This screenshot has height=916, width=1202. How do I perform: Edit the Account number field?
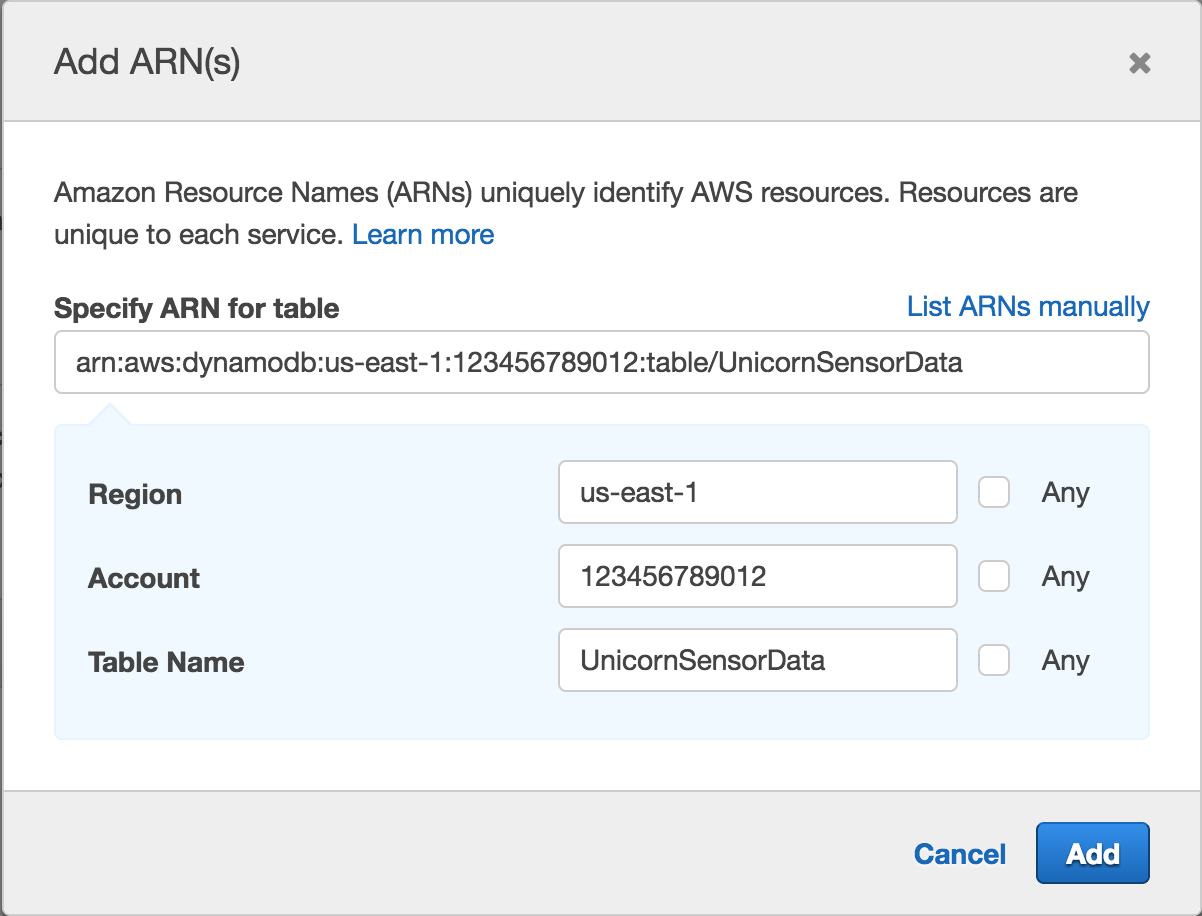click(x=758, y=576)
